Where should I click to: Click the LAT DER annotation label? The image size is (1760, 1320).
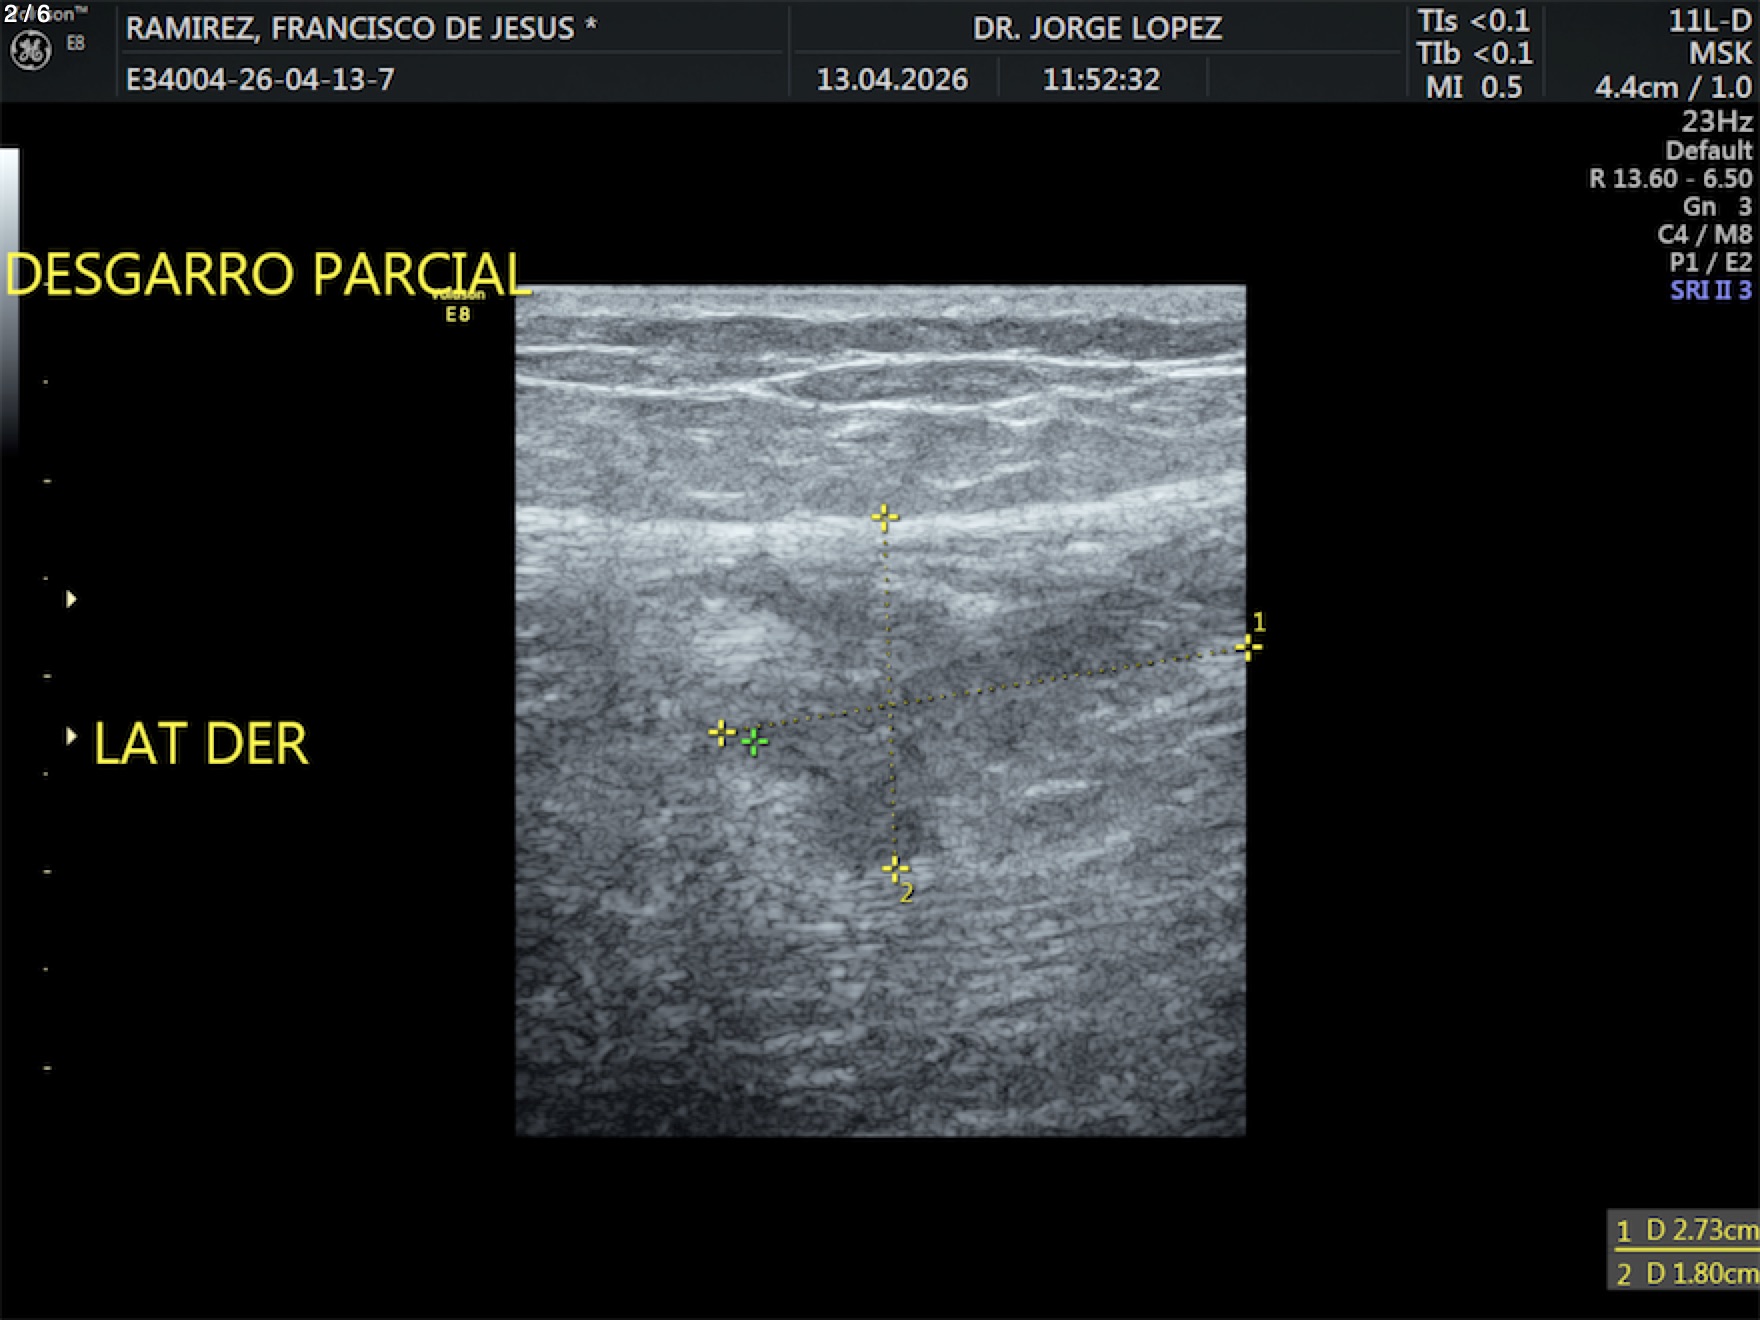[x=201, y=744]
